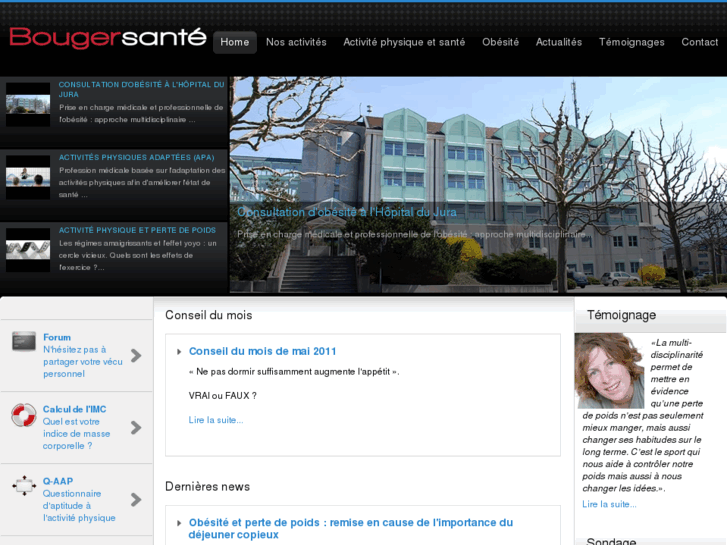This screenshot has height=545, width=727.
Task: Open the Home menu item
Action: (x=235, y=42)
